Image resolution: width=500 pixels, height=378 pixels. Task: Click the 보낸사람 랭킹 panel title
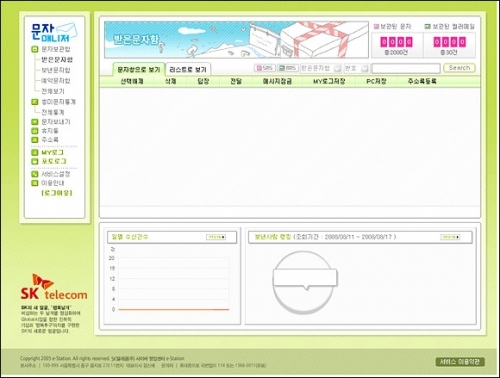click(x=273, y=237)
